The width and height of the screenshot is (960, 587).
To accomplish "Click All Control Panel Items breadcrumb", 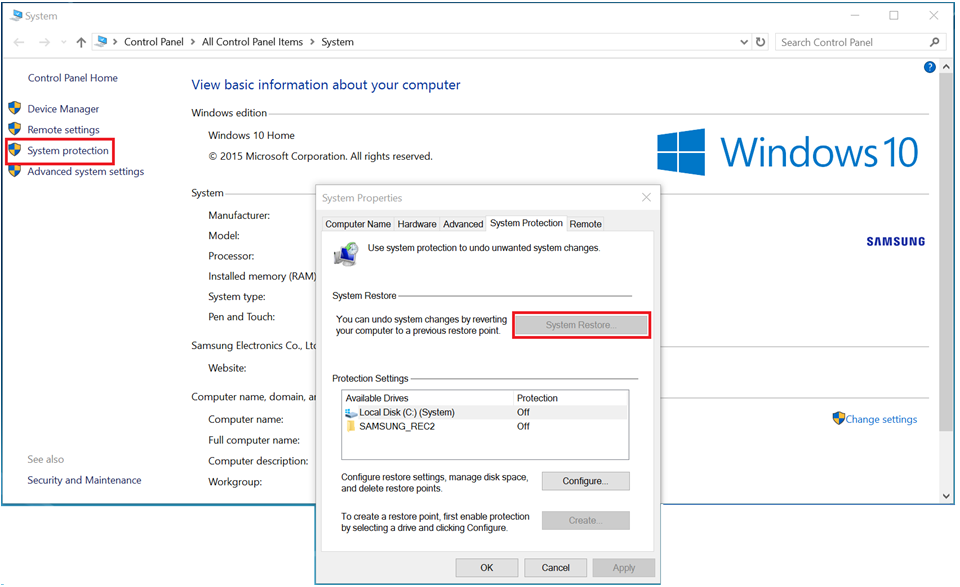I will tap(252, 42).
